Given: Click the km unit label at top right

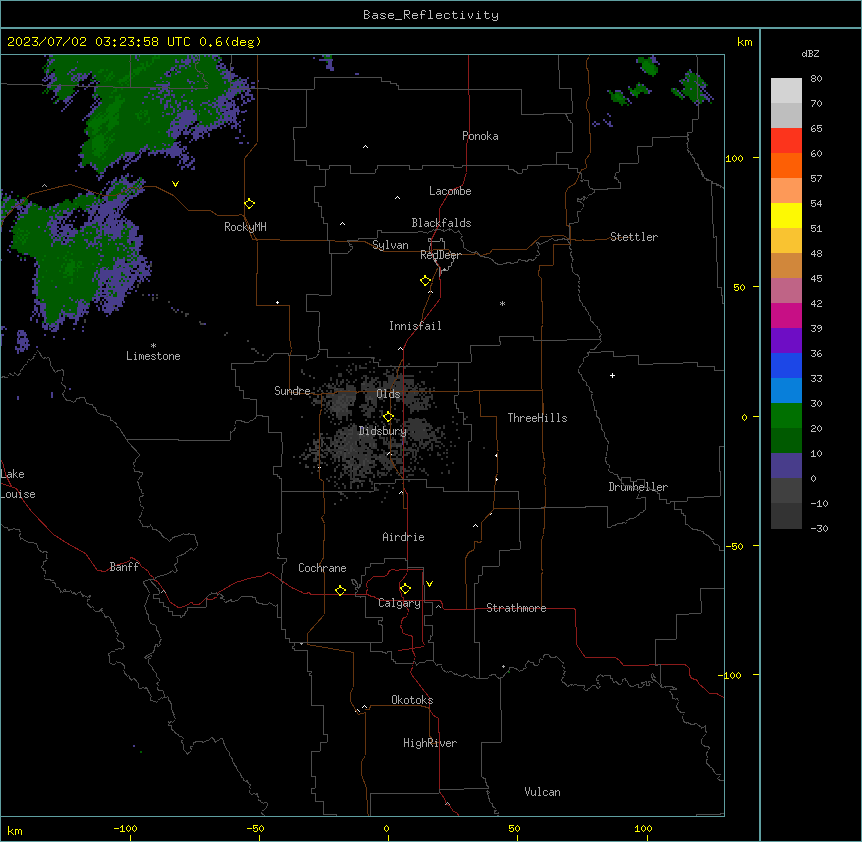Looking at the screenshot, I should point(744,42).
